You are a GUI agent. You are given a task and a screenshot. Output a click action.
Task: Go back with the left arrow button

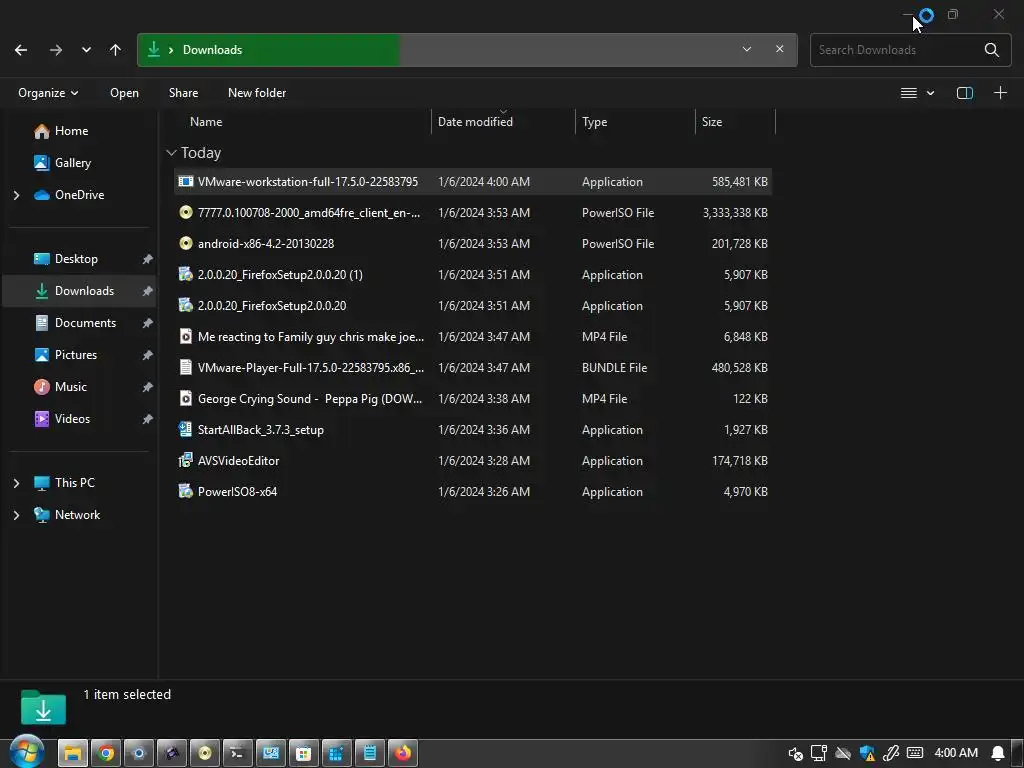(21, 50)
